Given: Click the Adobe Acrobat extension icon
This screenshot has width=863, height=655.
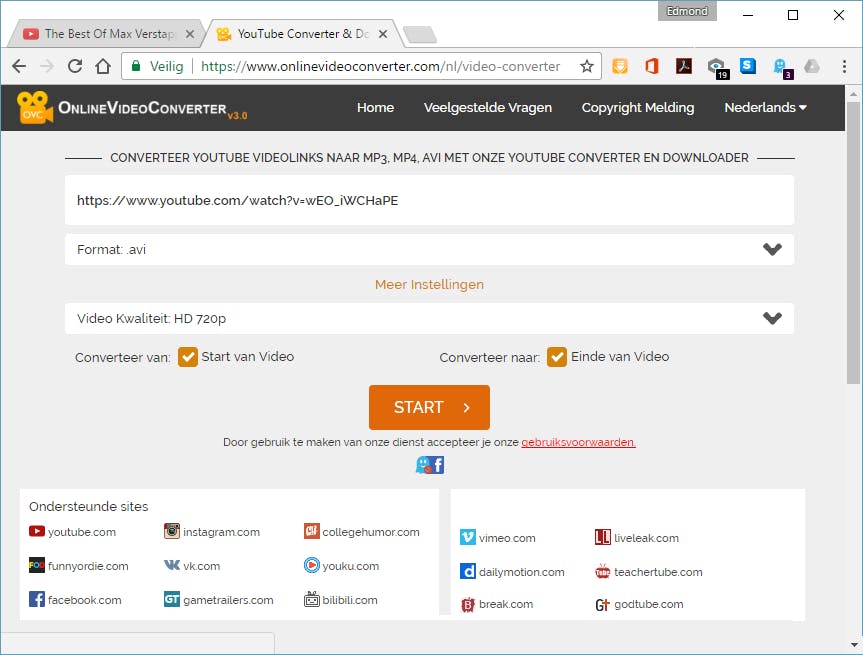Looking at the screenshot, I should (684, 66).
